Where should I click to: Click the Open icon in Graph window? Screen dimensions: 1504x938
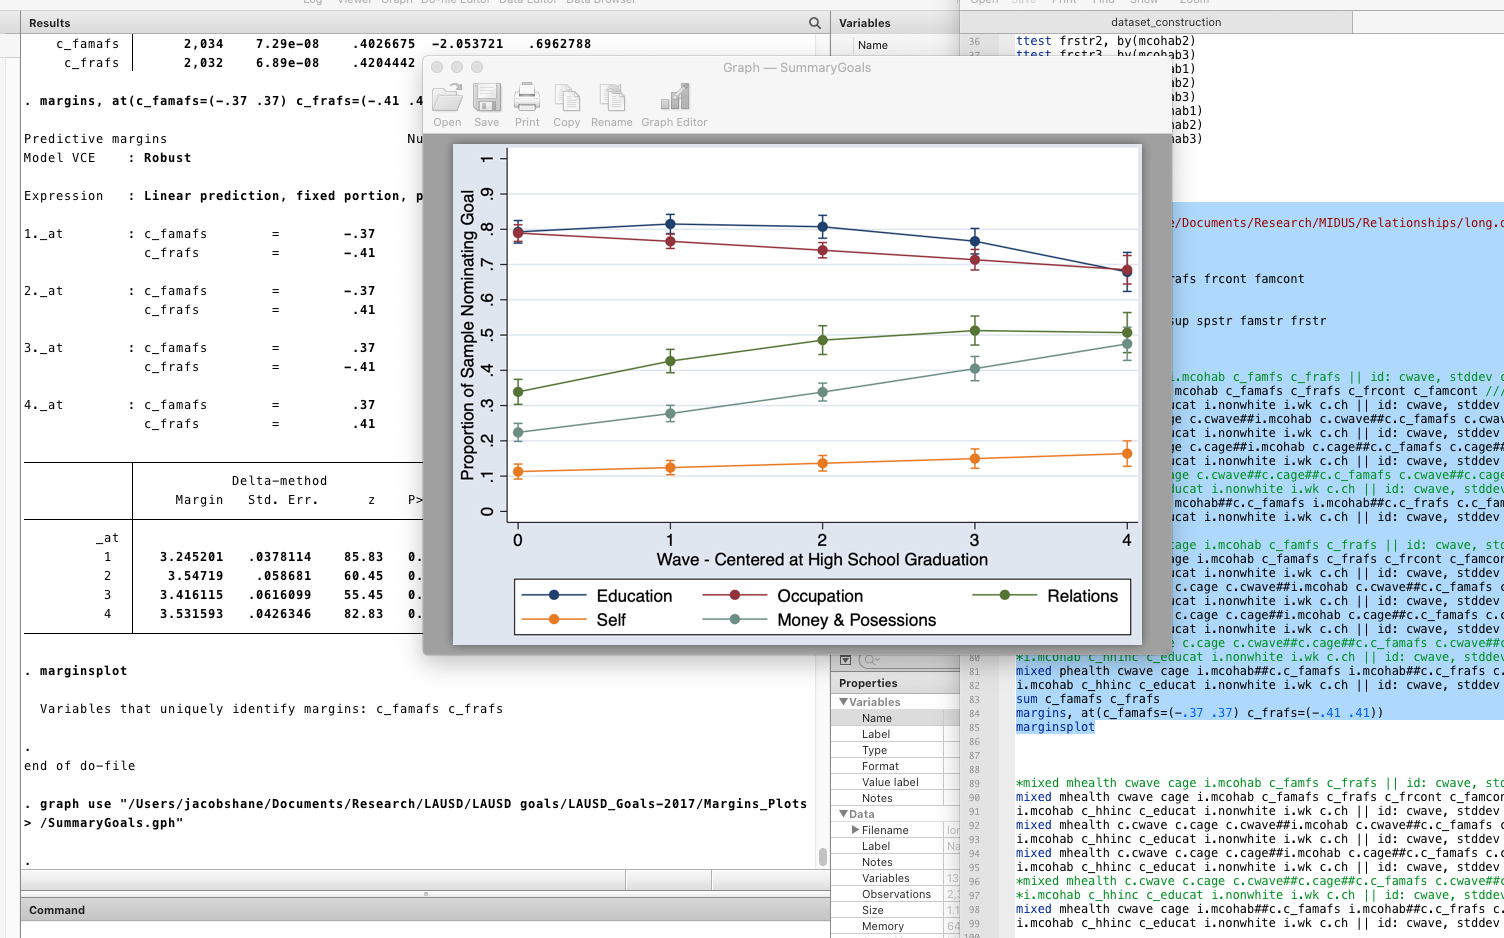coord(447,105)
